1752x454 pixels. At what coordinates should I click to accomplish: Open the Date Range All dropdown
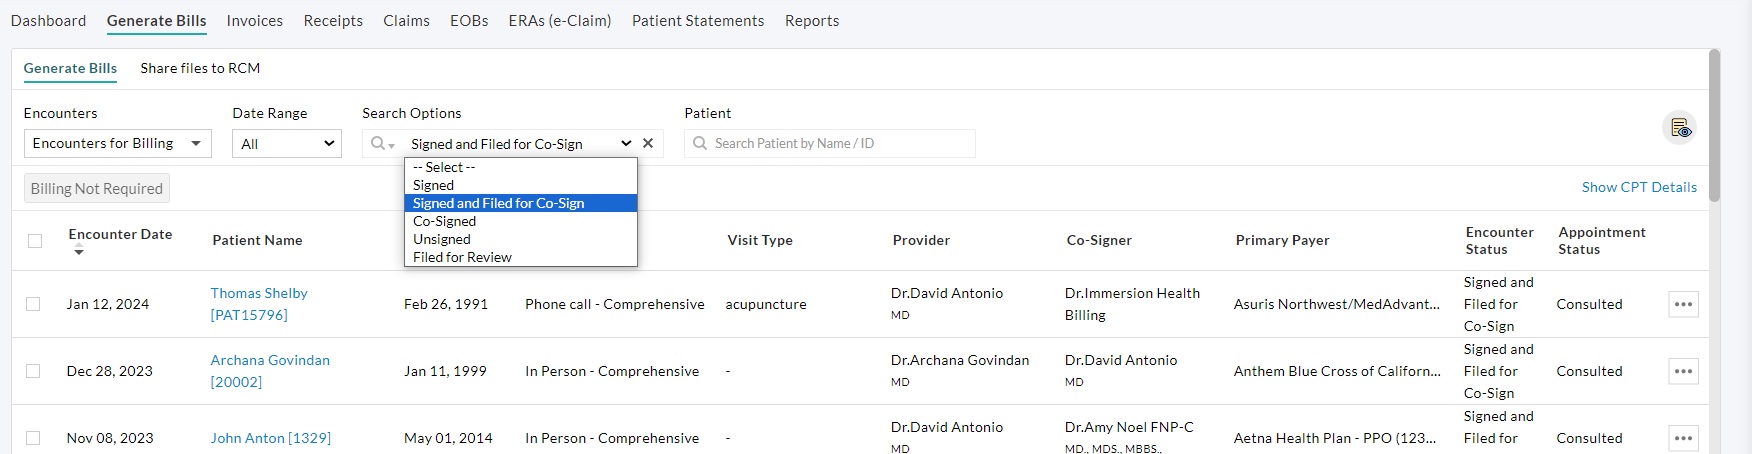pyautogui.click(x=287, y=144)
